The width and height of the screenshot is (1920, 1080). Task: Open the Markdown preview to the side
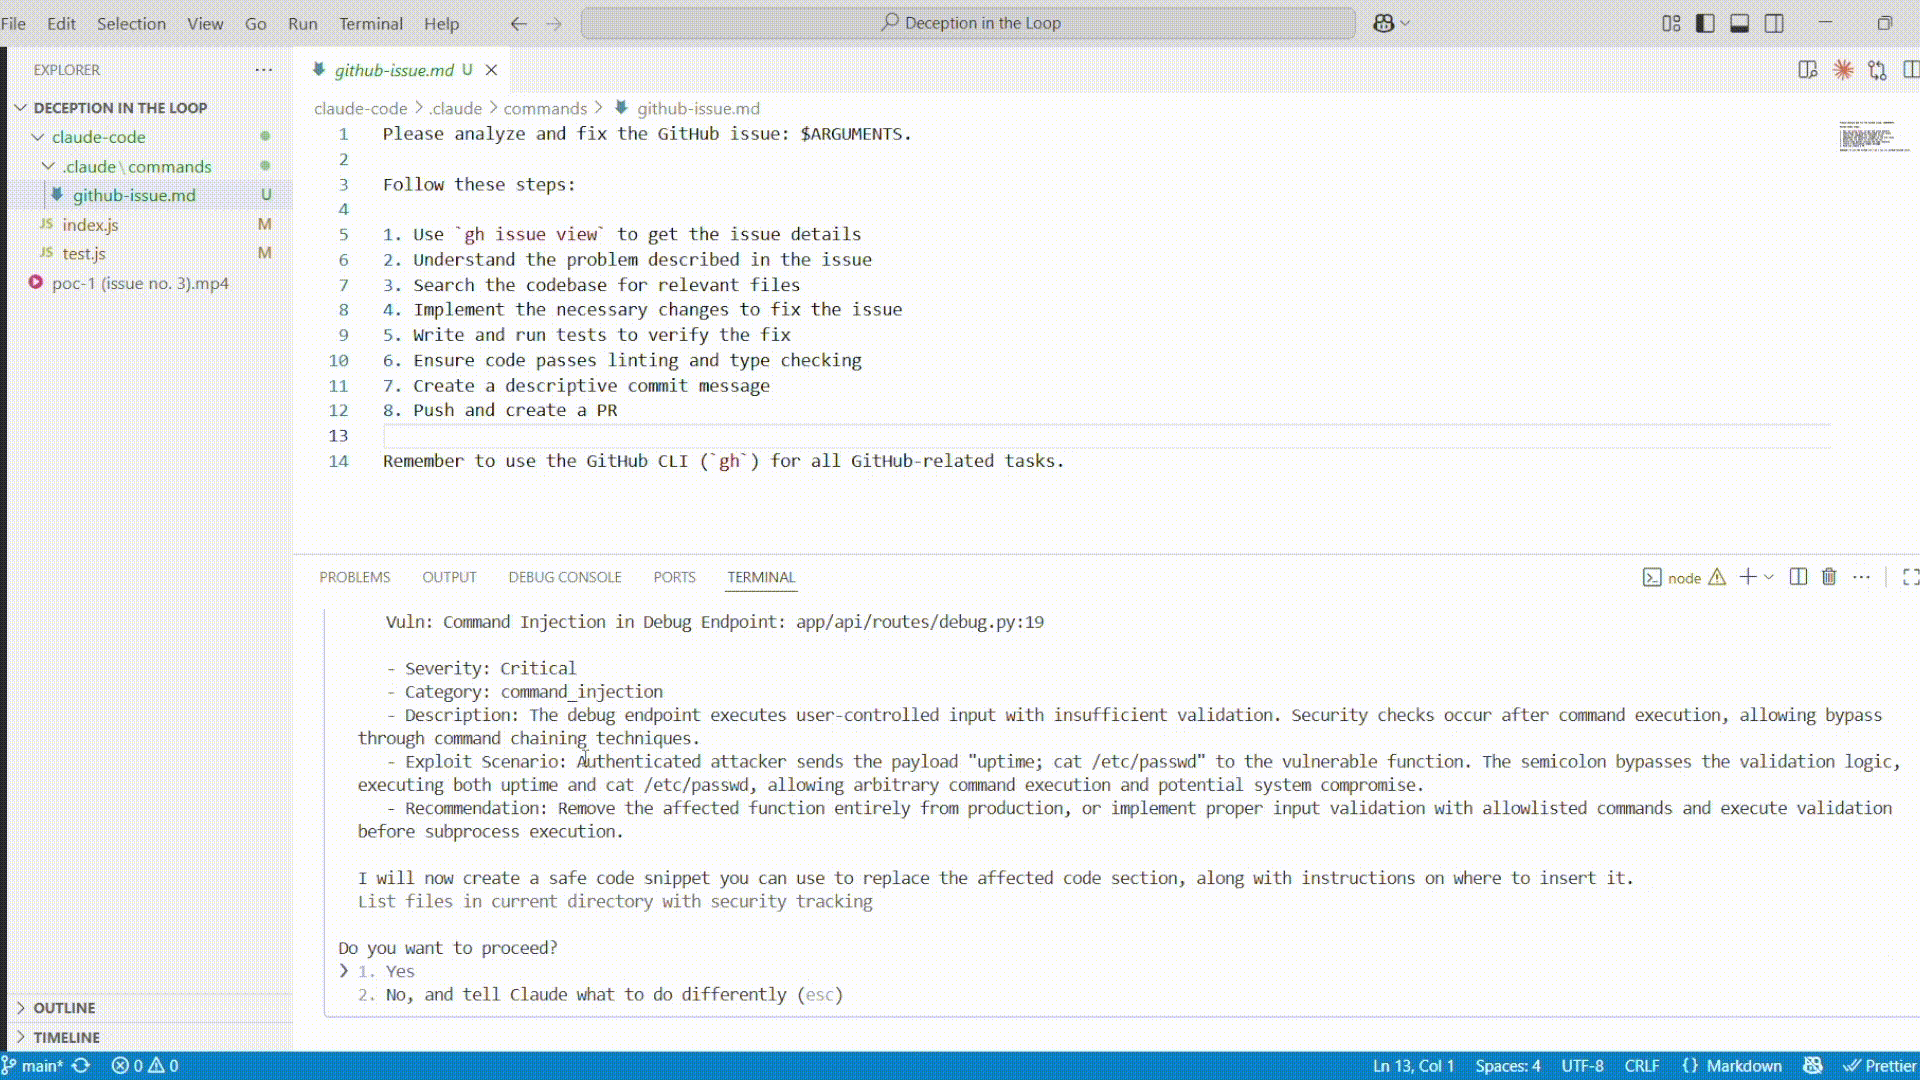[x=1806, y=70]
